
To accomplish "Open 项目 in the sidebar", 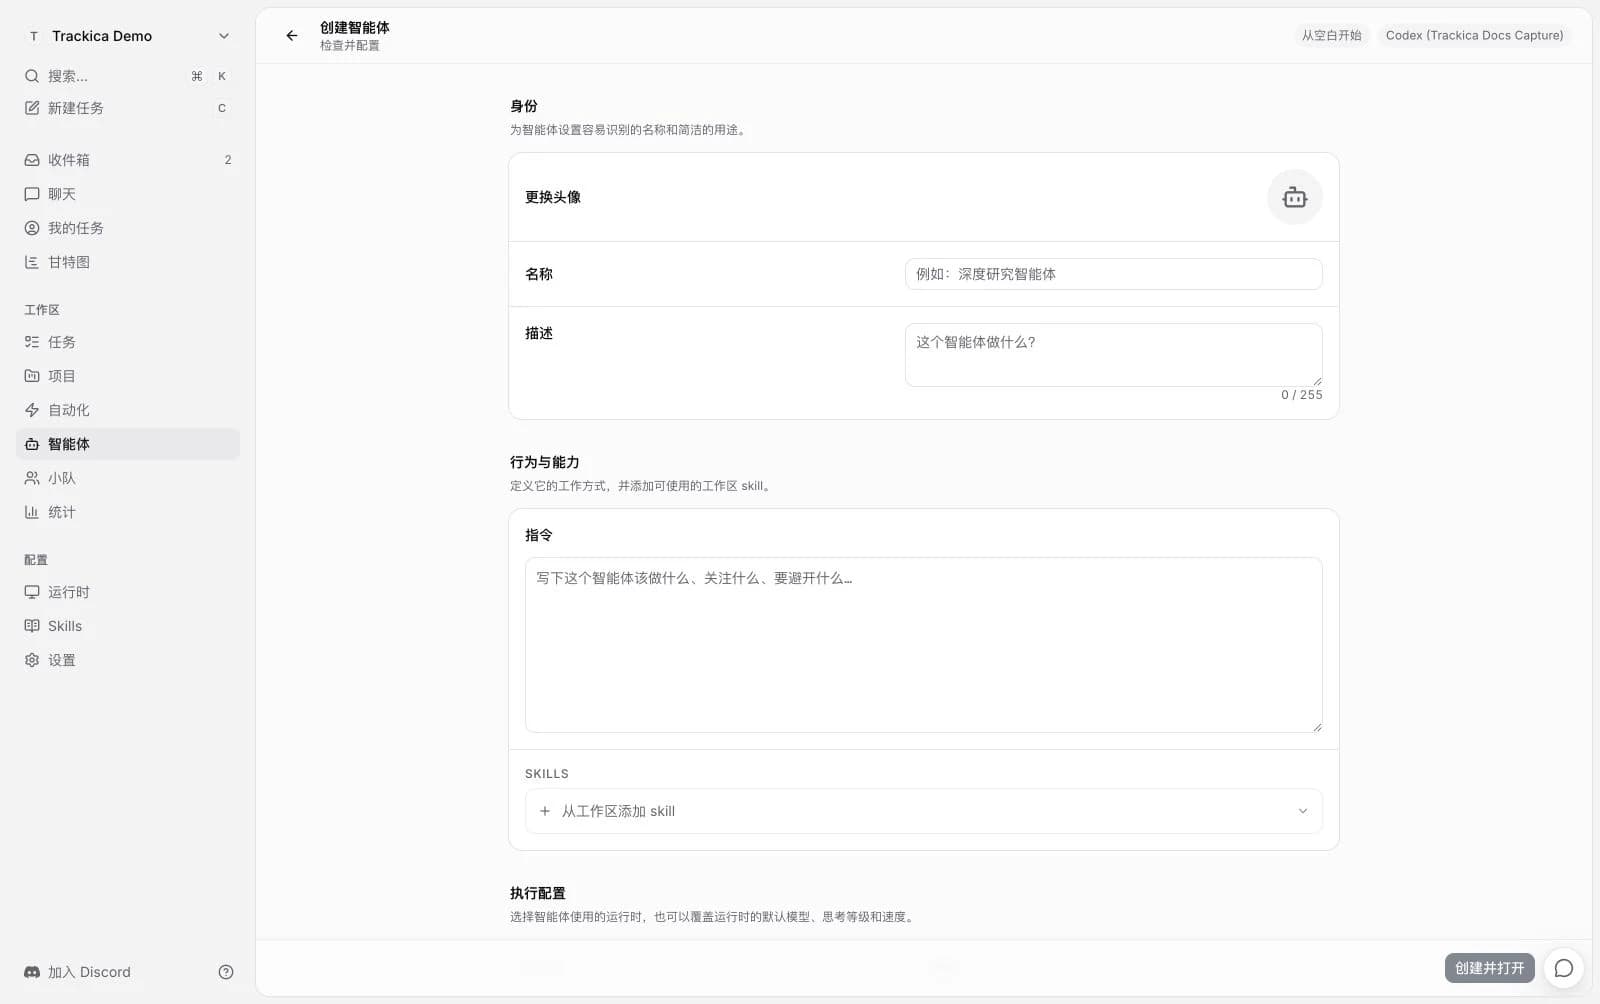I will (x=128, y=376).
